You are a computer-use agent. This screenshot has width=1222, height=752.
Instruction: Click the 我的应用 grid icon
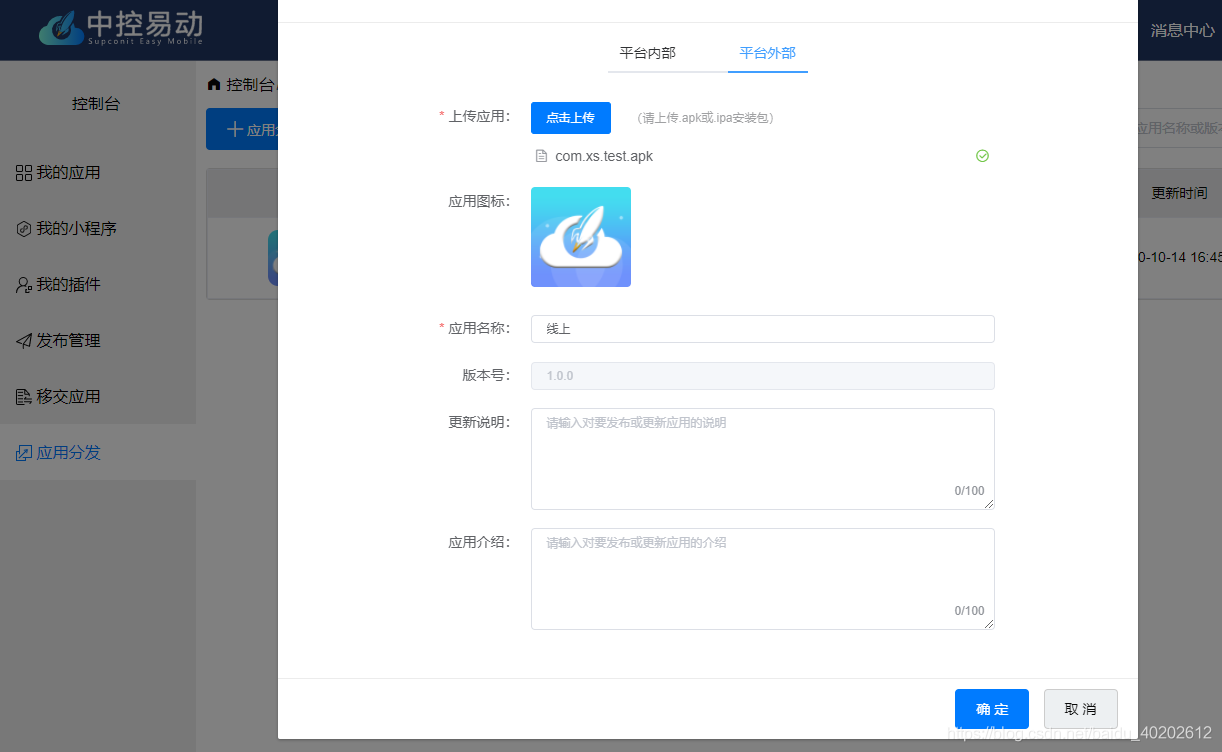click(x=24, y=173)
